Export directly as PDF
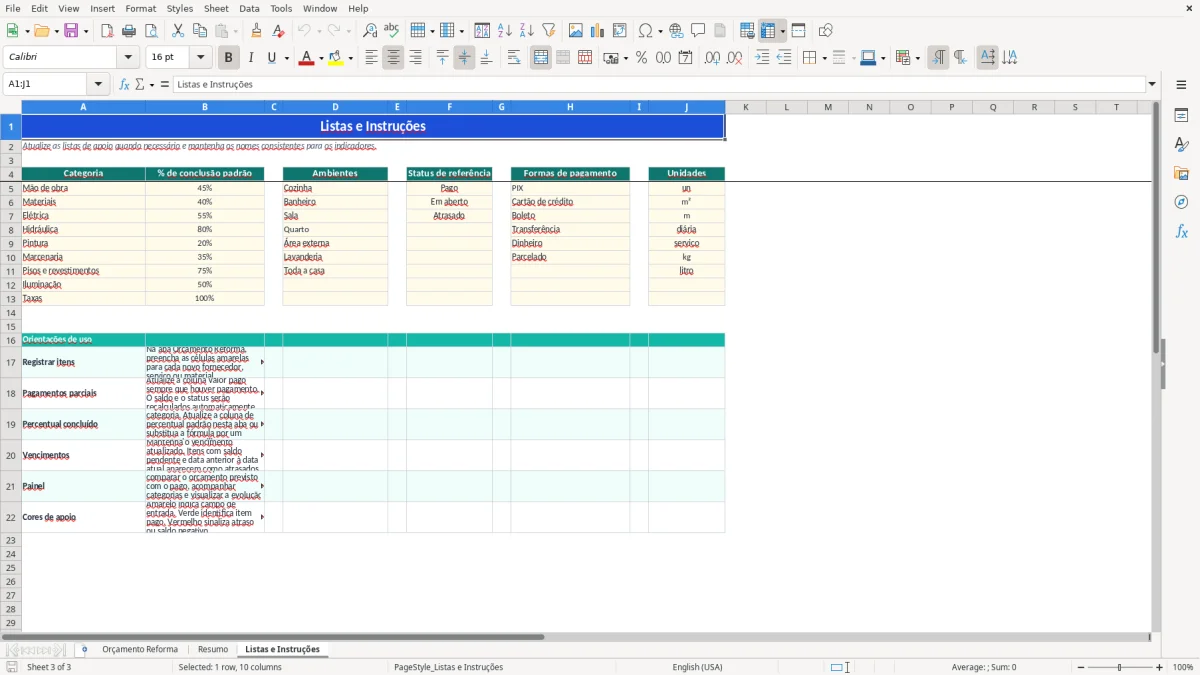1200x675 pixels. (106, 31)
